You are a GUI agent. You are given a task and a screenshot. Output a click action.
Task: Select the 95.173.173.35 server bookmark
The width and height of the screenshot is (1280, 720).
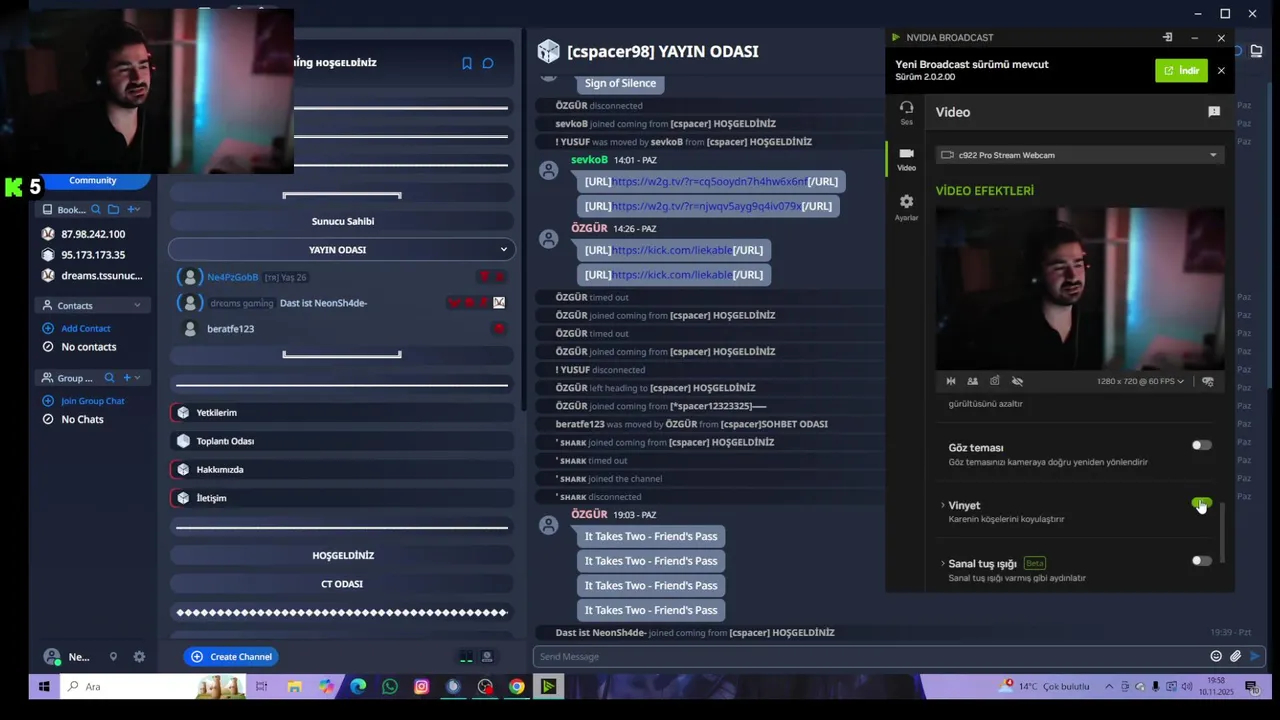point(93,255)
